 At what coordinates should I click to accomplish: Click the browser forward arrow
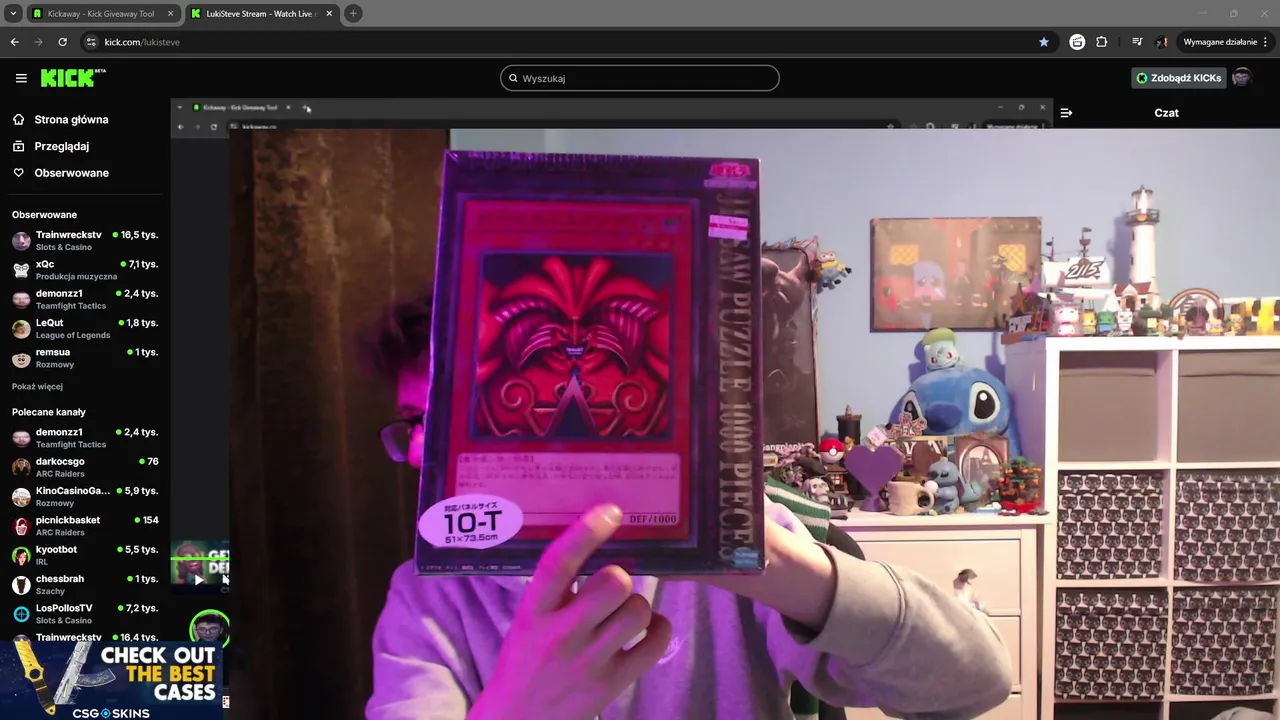(x=38, y=42)
